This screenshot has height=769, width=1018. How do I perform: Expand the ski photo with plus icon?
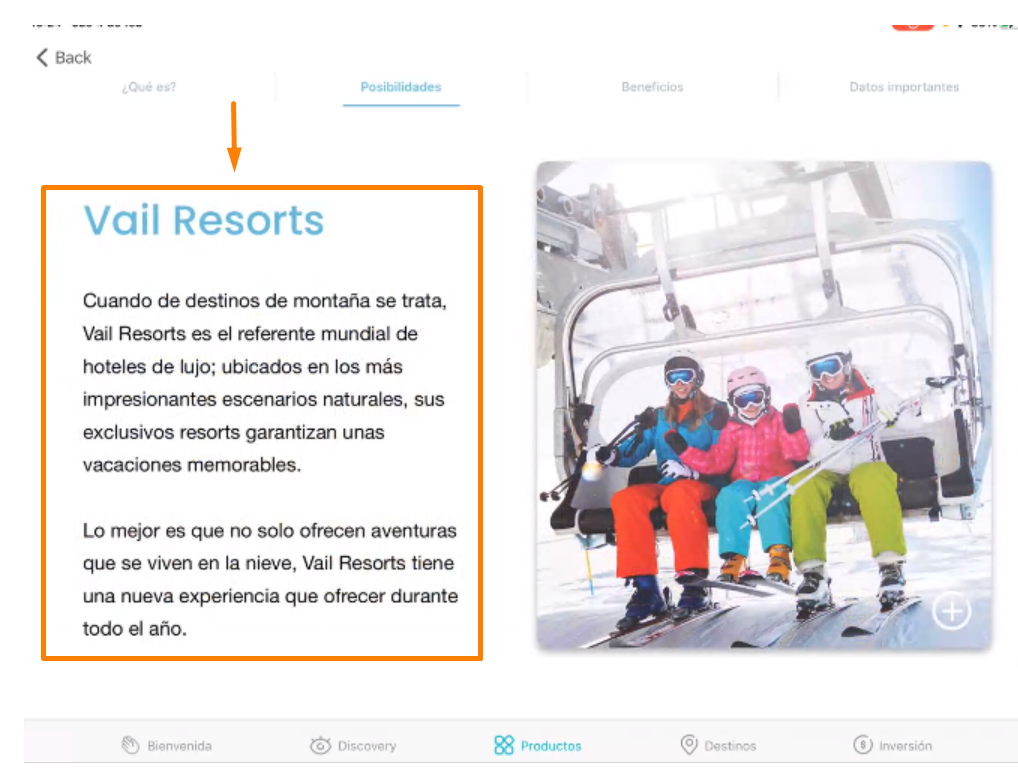click(x=952, y=611)
